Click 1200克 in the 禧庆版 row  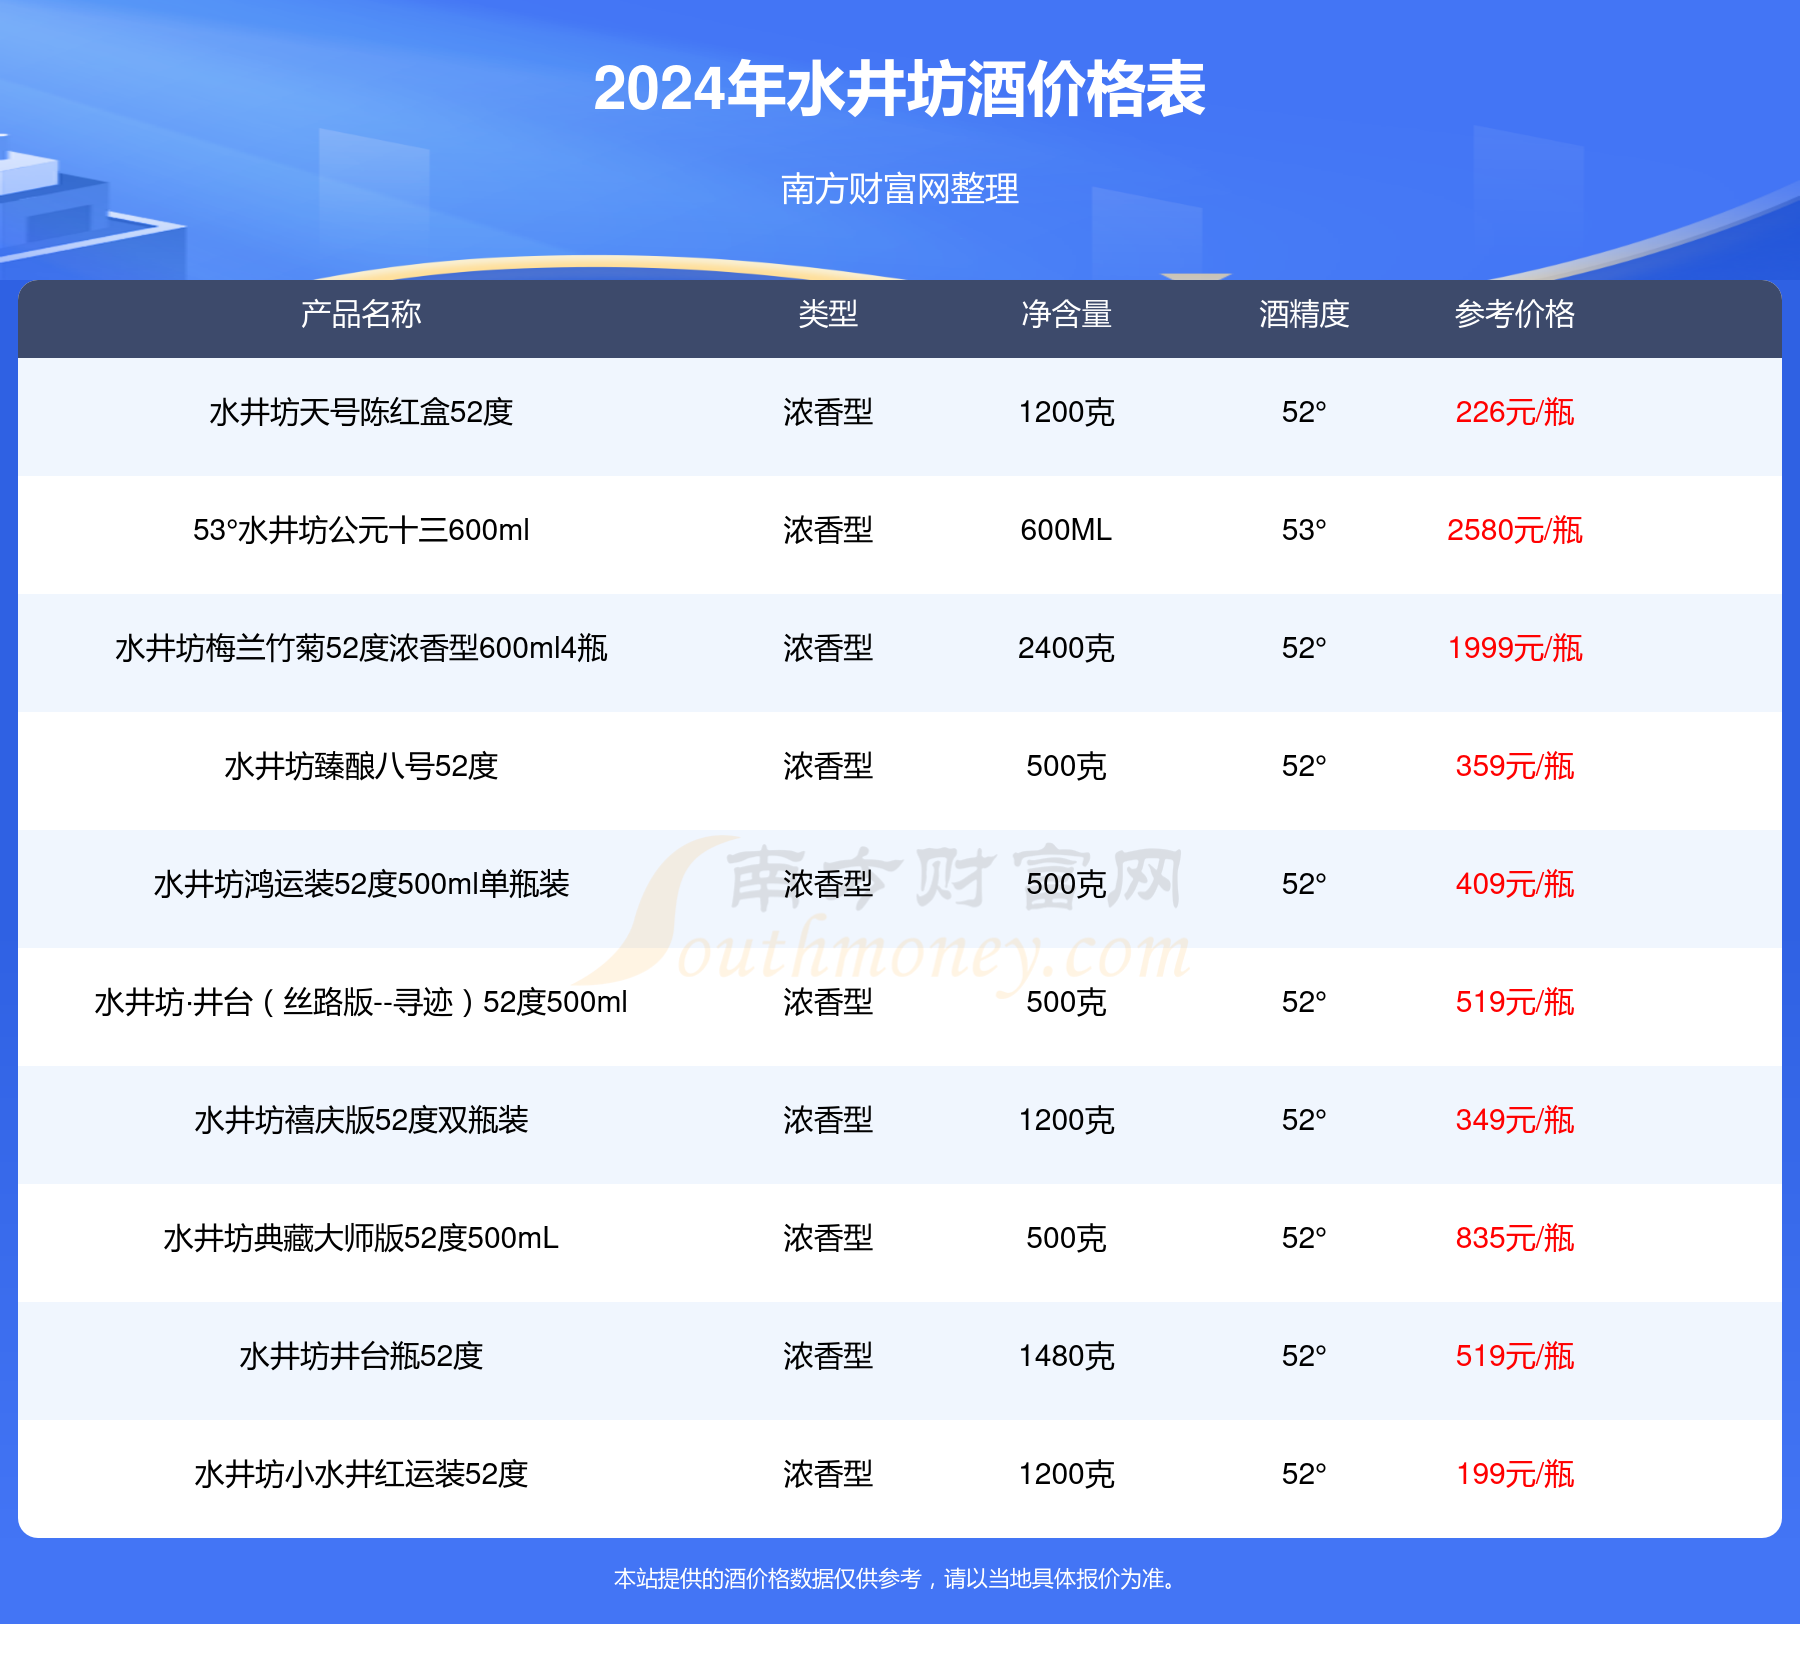(x=1066, y=1120)
